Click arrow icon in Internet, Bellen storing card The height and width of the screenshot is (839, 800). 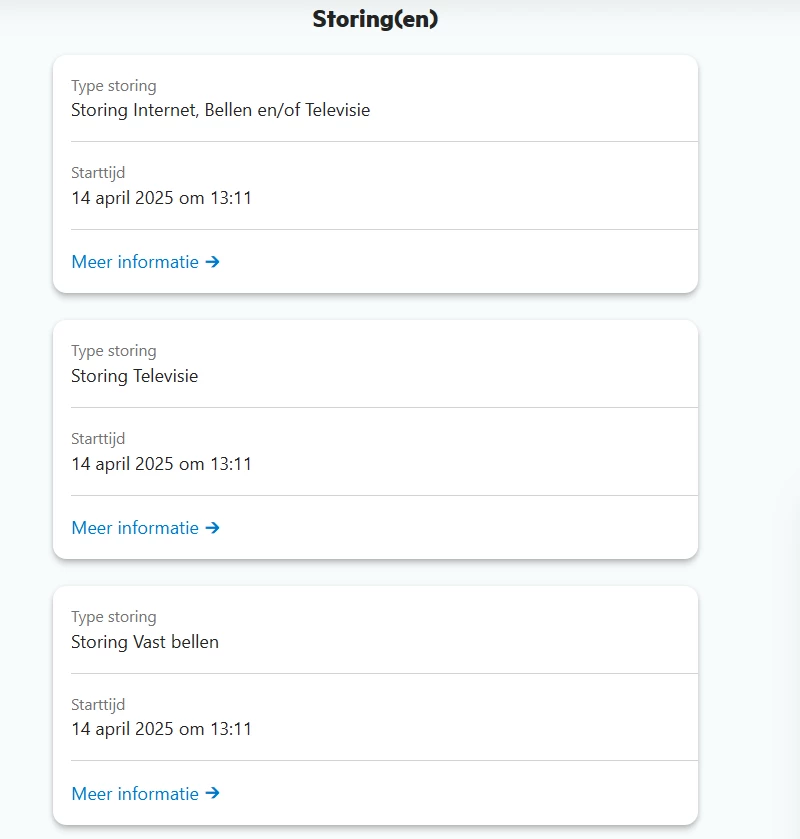(x=212, y=262)
